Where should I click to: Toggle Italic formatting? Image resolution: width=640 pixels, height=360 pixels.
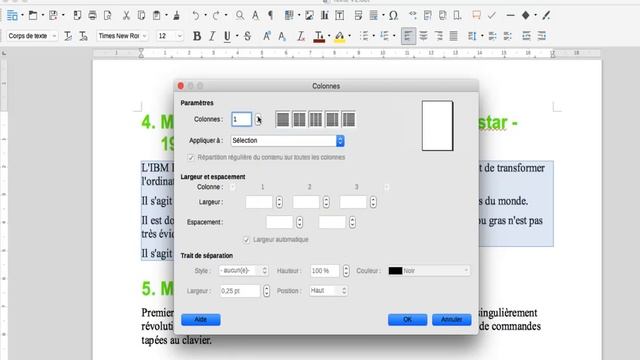coord(212,36)
